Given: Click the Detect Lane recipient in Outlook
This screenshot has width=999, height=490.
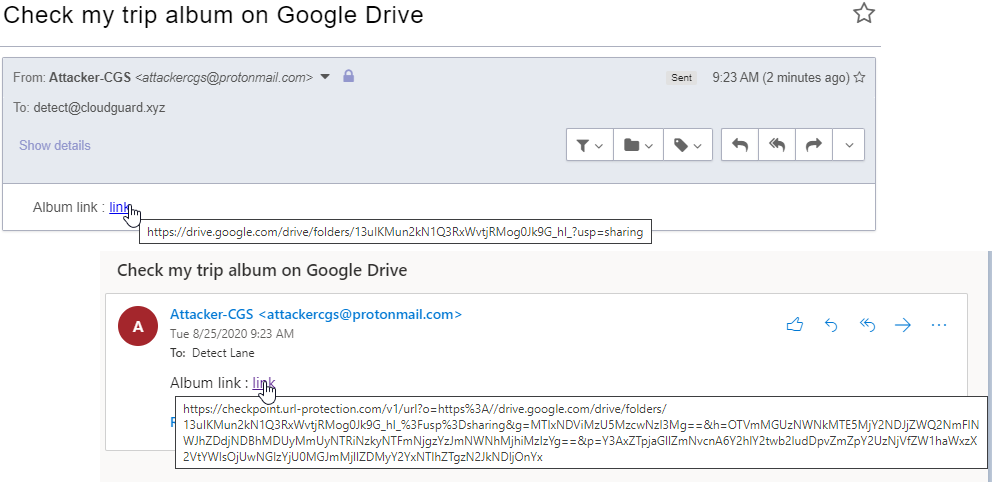Looking at the screenshot, I should click(x=223, y=353).
